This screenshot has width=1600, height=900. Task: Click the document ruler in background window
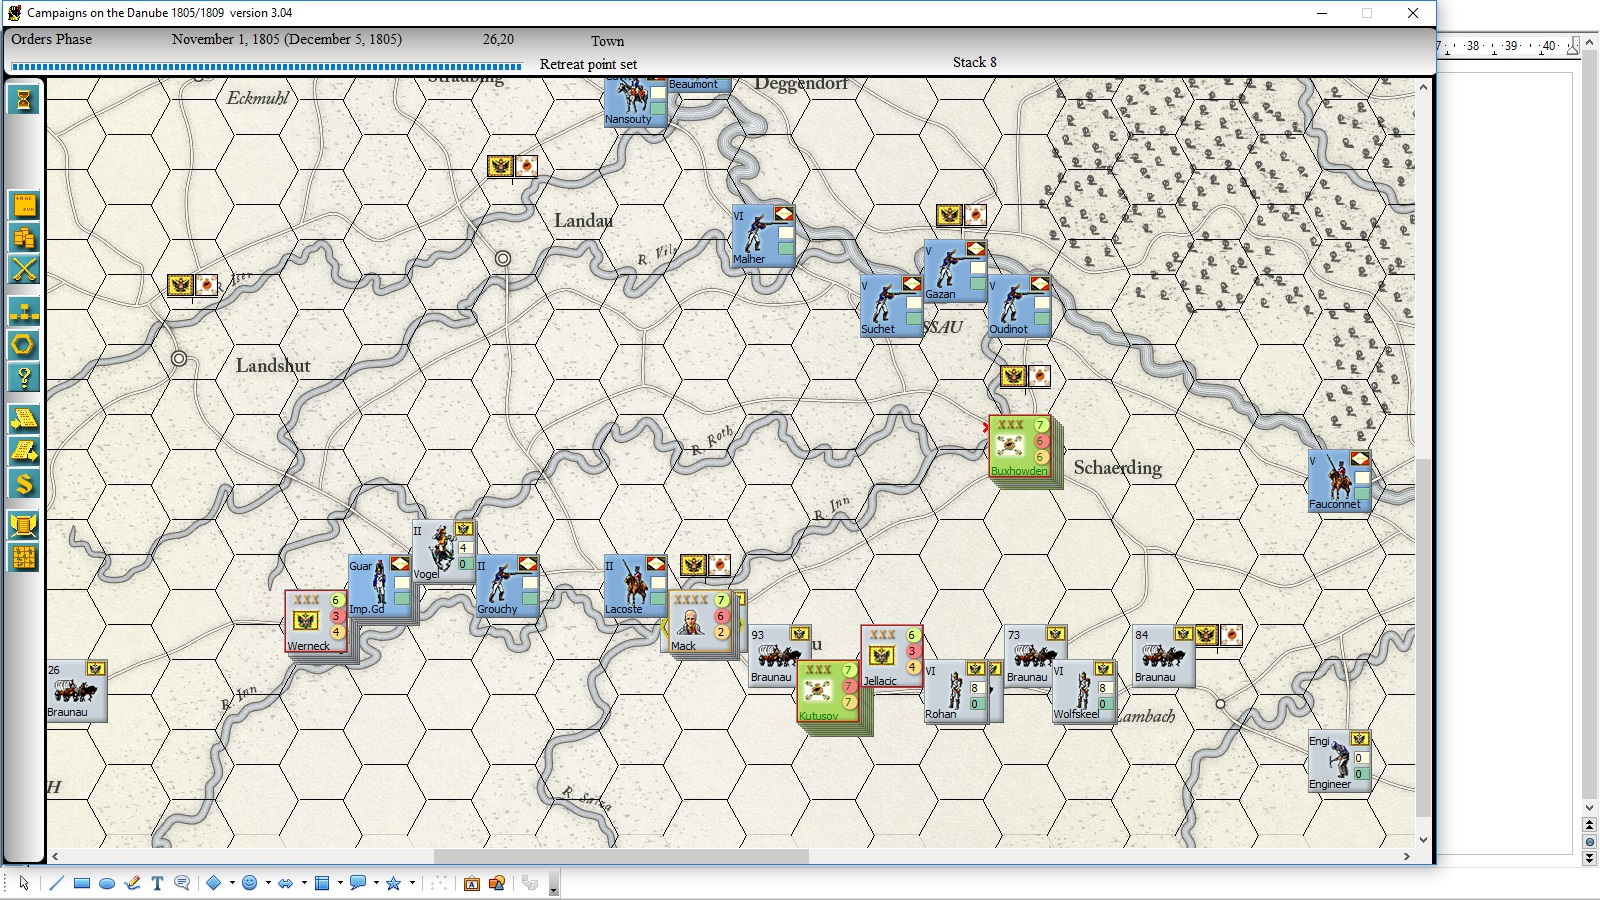(1509, 46)
